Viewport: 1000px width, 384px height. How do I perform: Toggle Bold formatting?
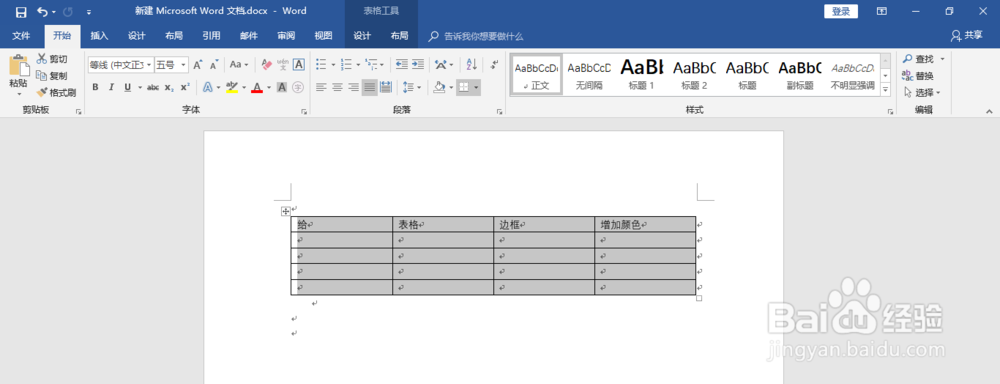[96, 87]
